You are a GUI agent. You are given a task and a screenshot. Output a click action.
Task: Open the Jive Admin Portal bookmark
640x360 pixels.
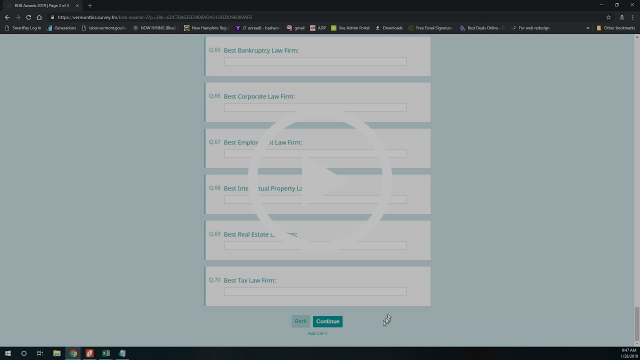click(350, 28)
